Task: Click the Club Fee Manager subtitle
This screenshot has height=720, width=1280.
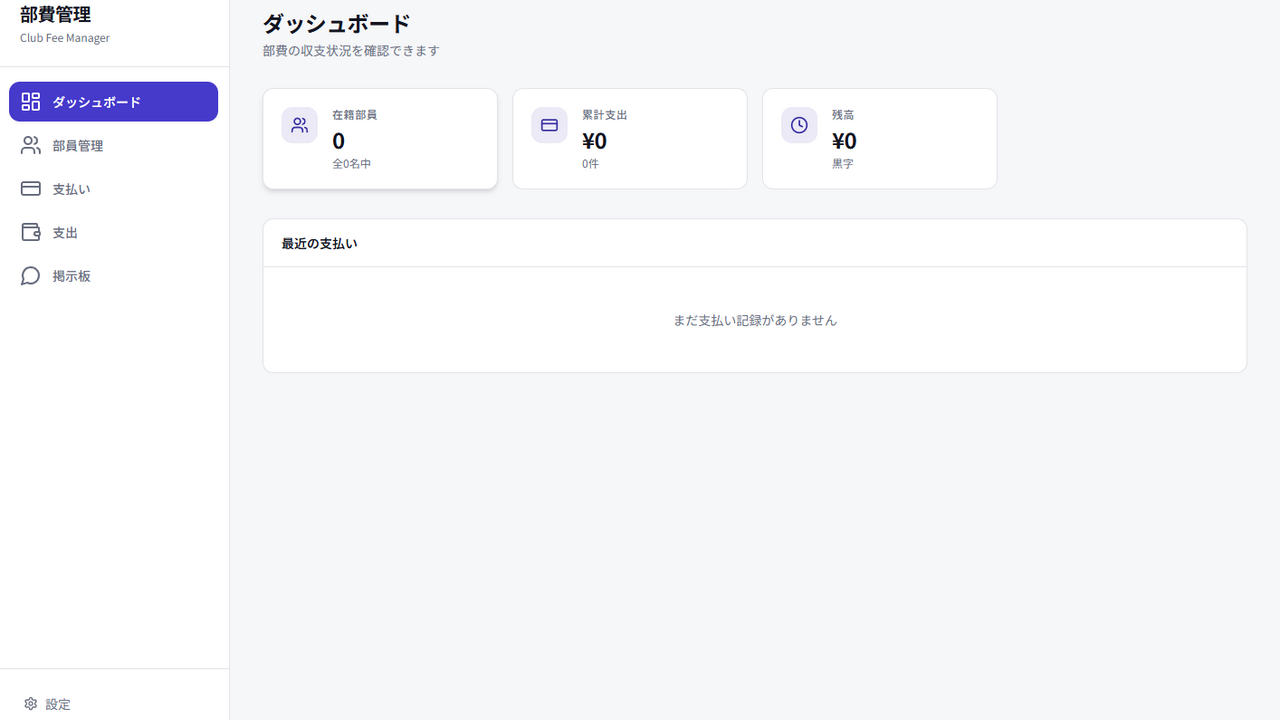Action: 65,38
